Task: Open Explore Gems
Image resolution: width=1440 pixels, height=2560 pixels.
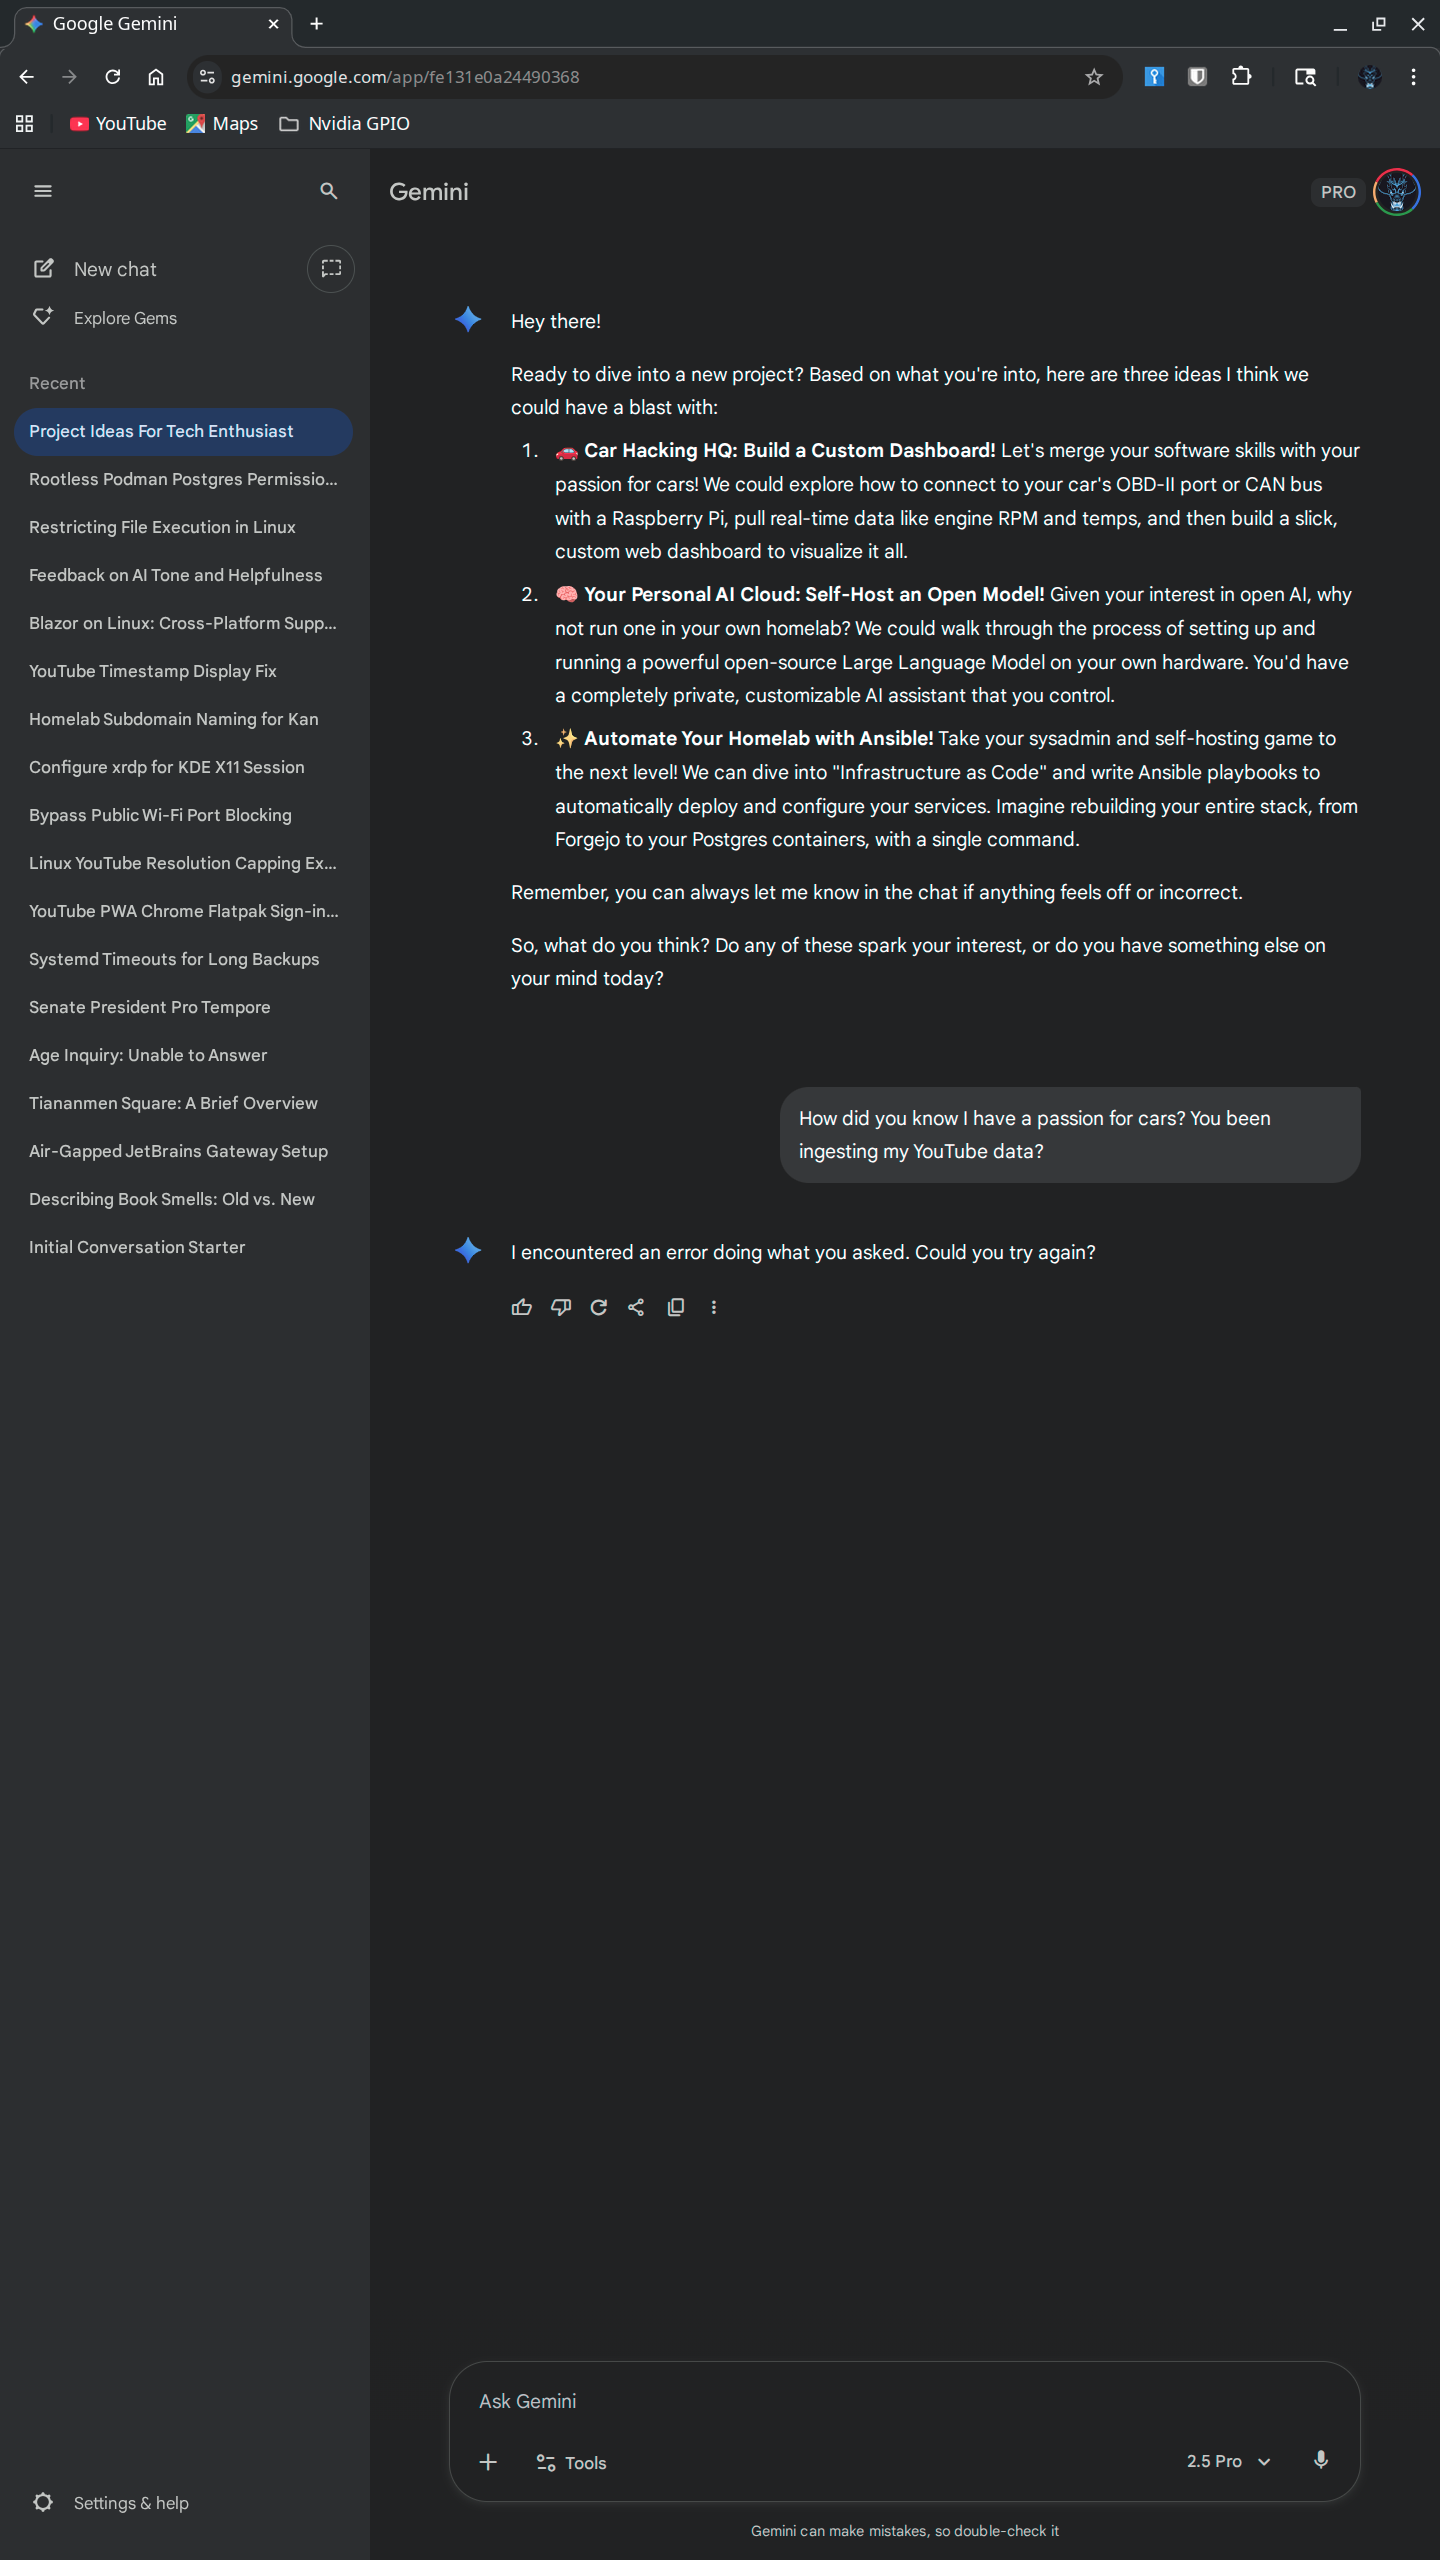Action: pos(125,318)
